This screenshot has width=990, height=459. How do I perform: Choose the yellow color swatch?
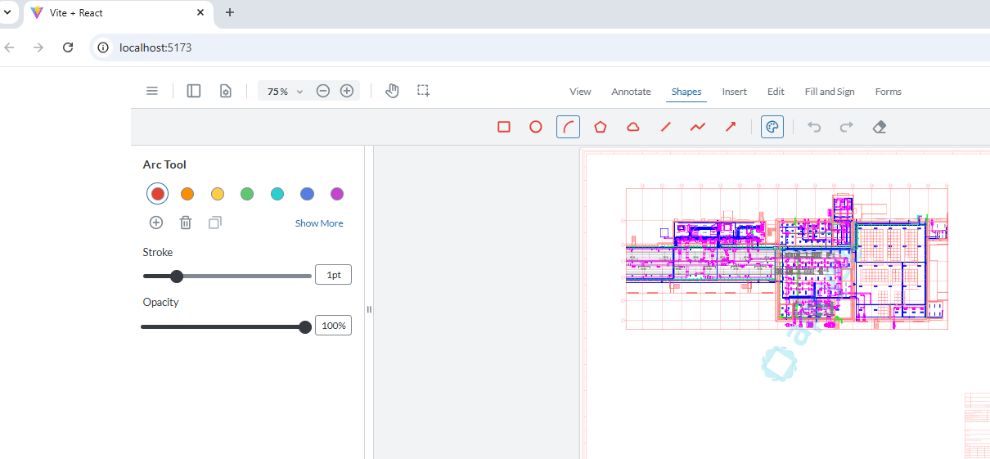[217, 194]
